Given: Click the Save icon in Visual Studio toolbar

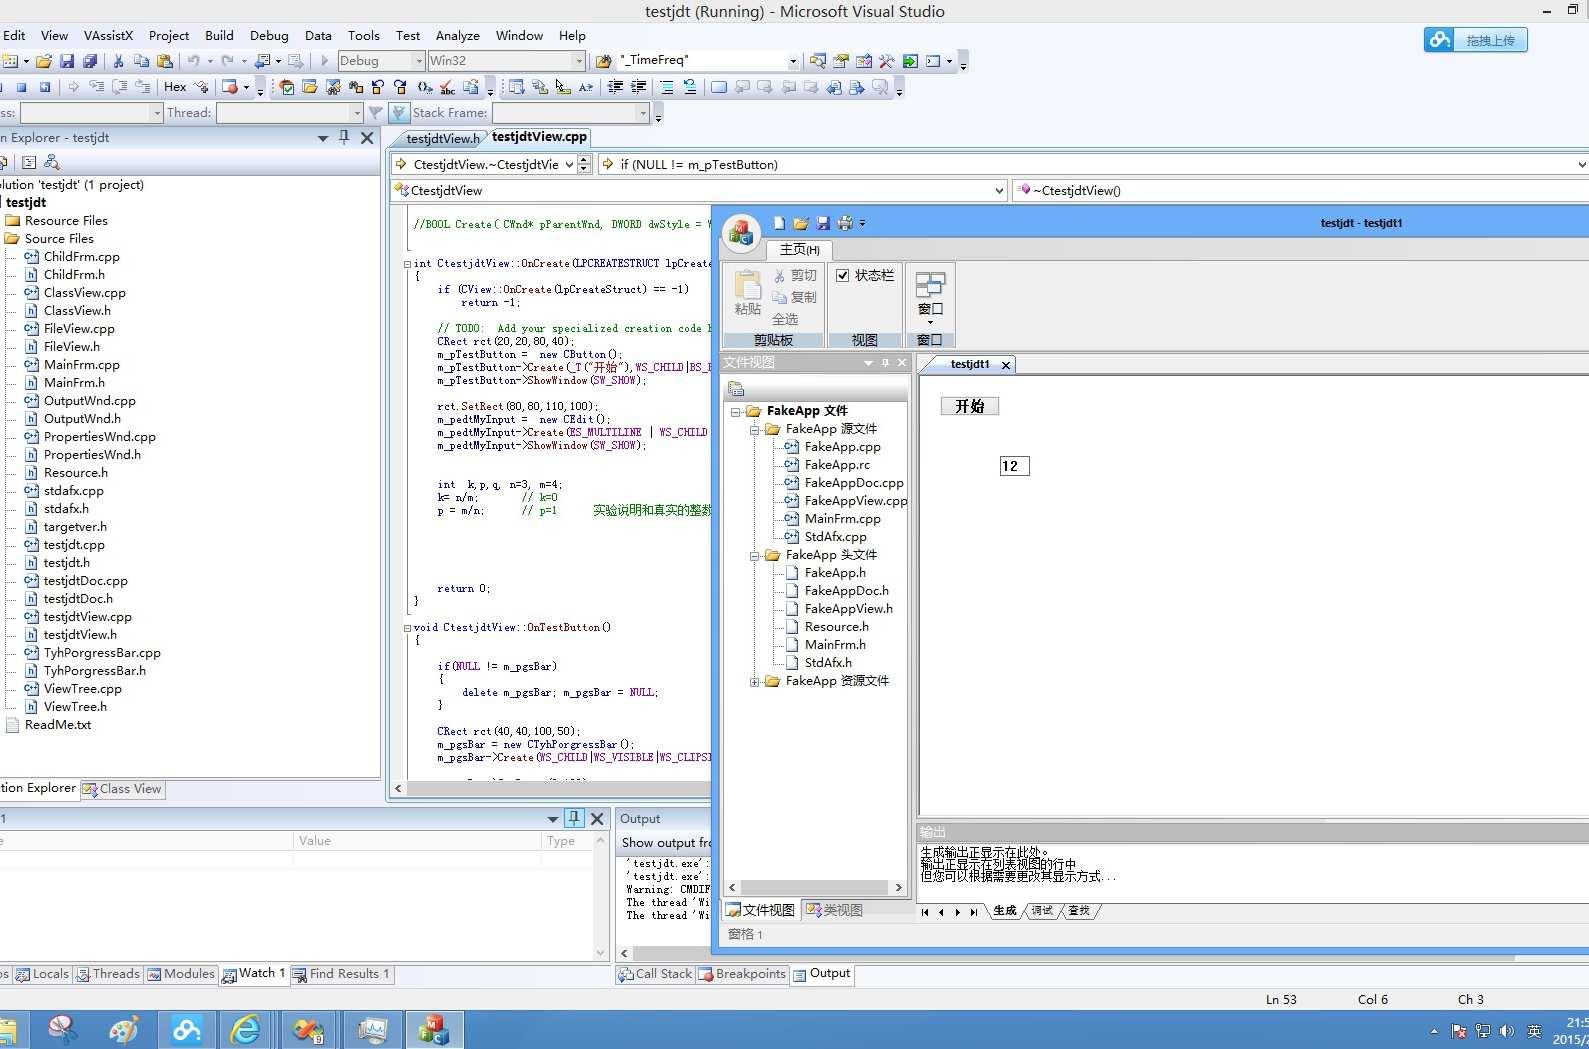Looking at the screenshot, I should pos(67,61).
